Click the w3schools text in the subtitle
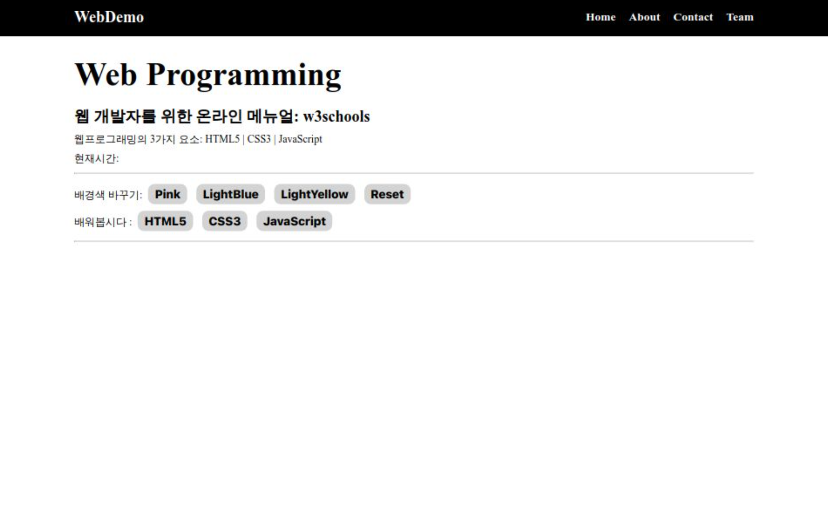 click(336, 117)
